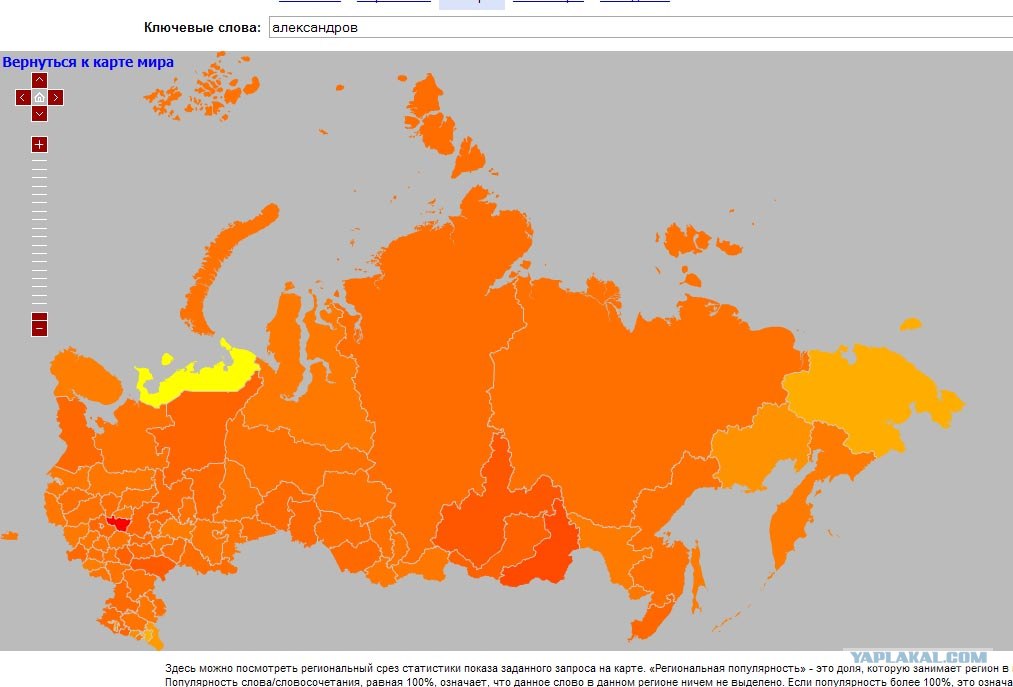The width and height of the screenshot is (1013, 687).
Task: Zoom in using the plus button
Action: 39,144
